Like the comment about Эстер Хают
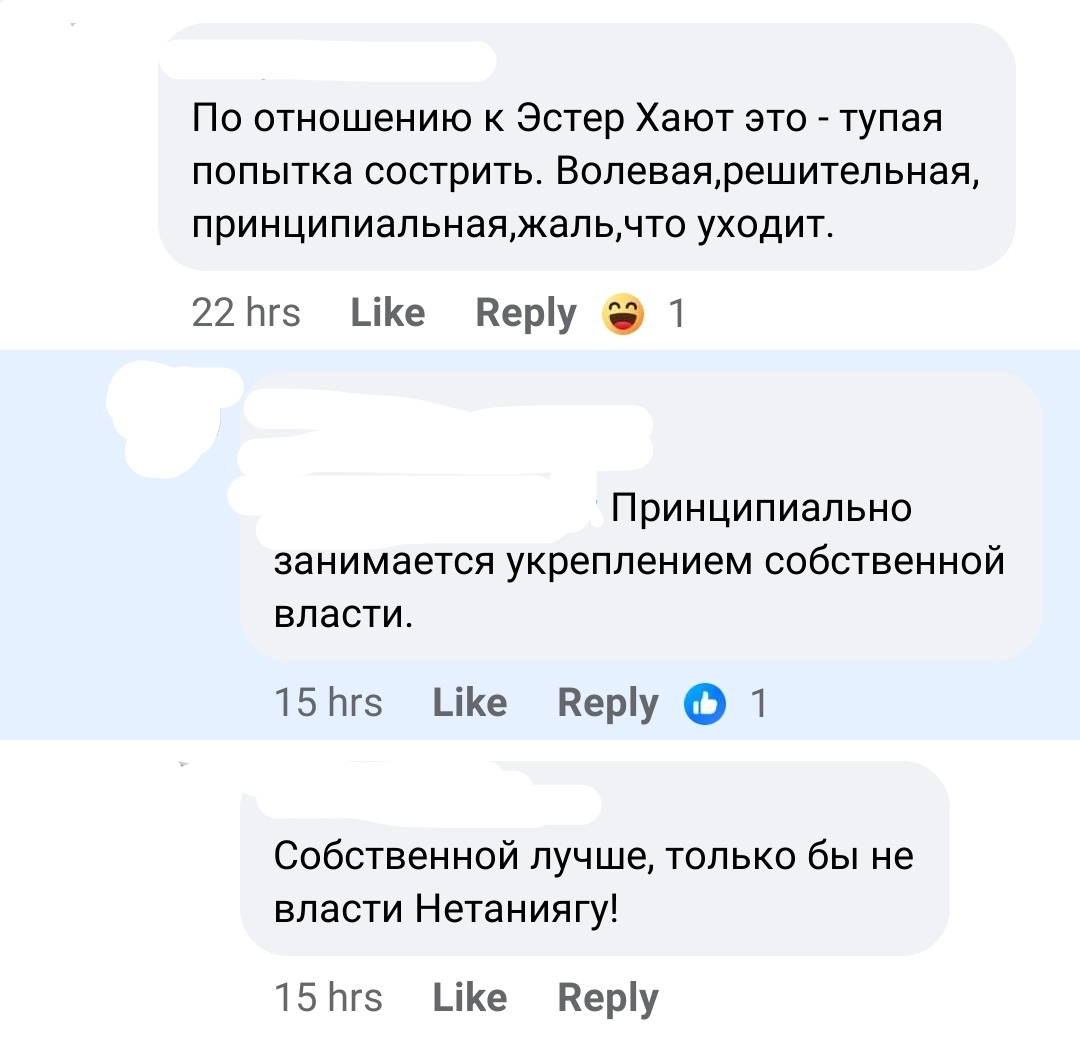 point(387,312)
